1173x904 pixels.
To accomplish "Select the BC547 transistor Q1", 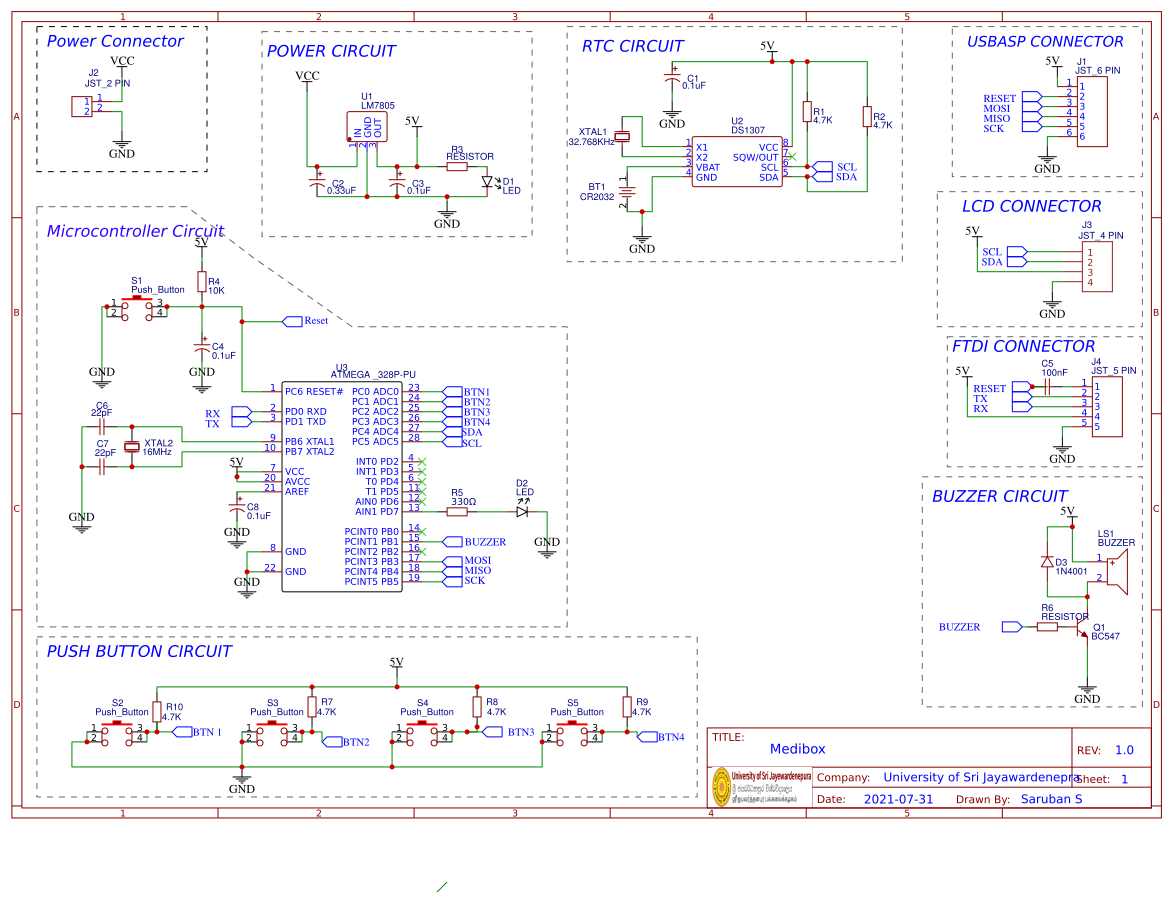I will [x=1082, y=631].
